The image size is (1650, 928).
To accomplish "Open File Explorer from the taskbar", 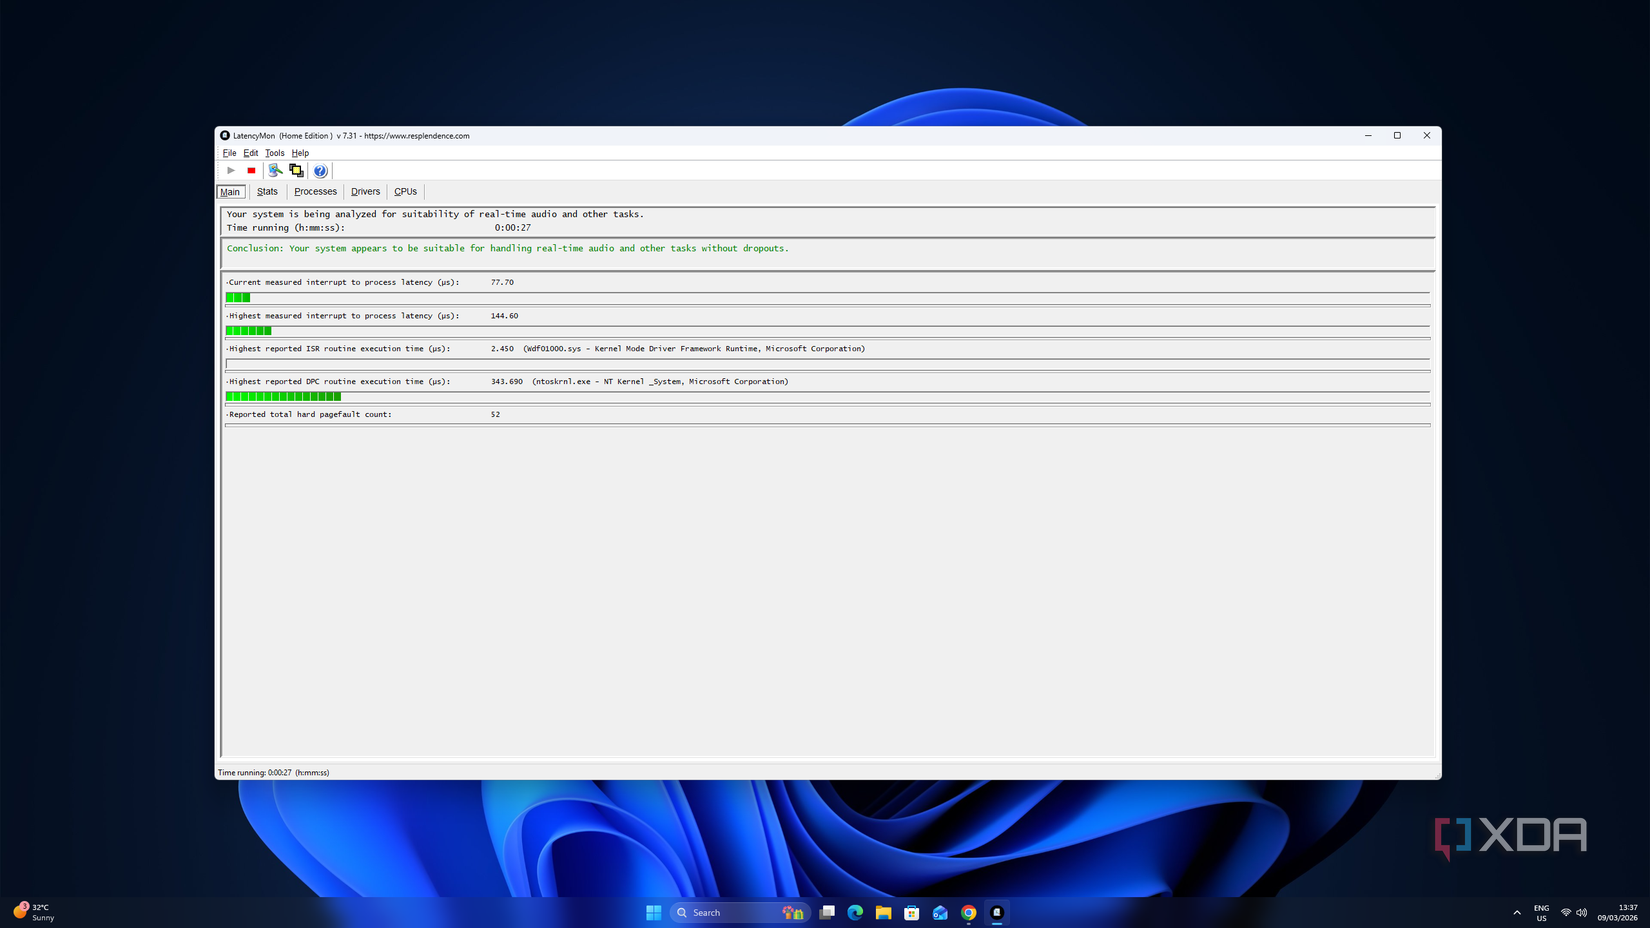I will coord(883,912).
